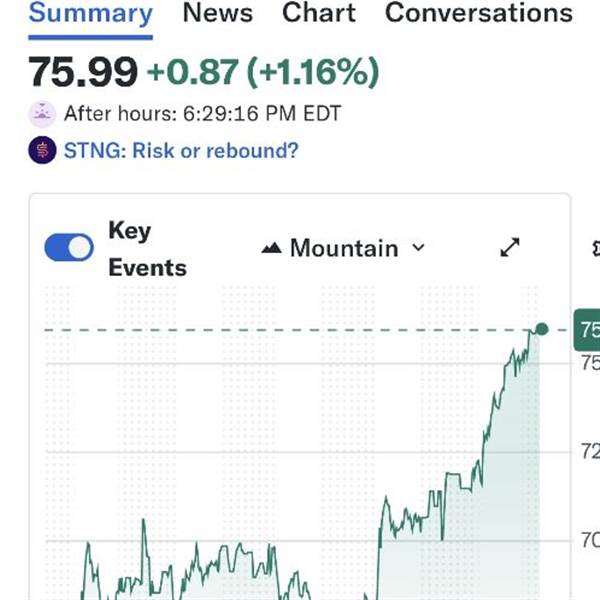Switch to the News tab
This screenshot has height=600, width=600.
[x=218, y=13]
